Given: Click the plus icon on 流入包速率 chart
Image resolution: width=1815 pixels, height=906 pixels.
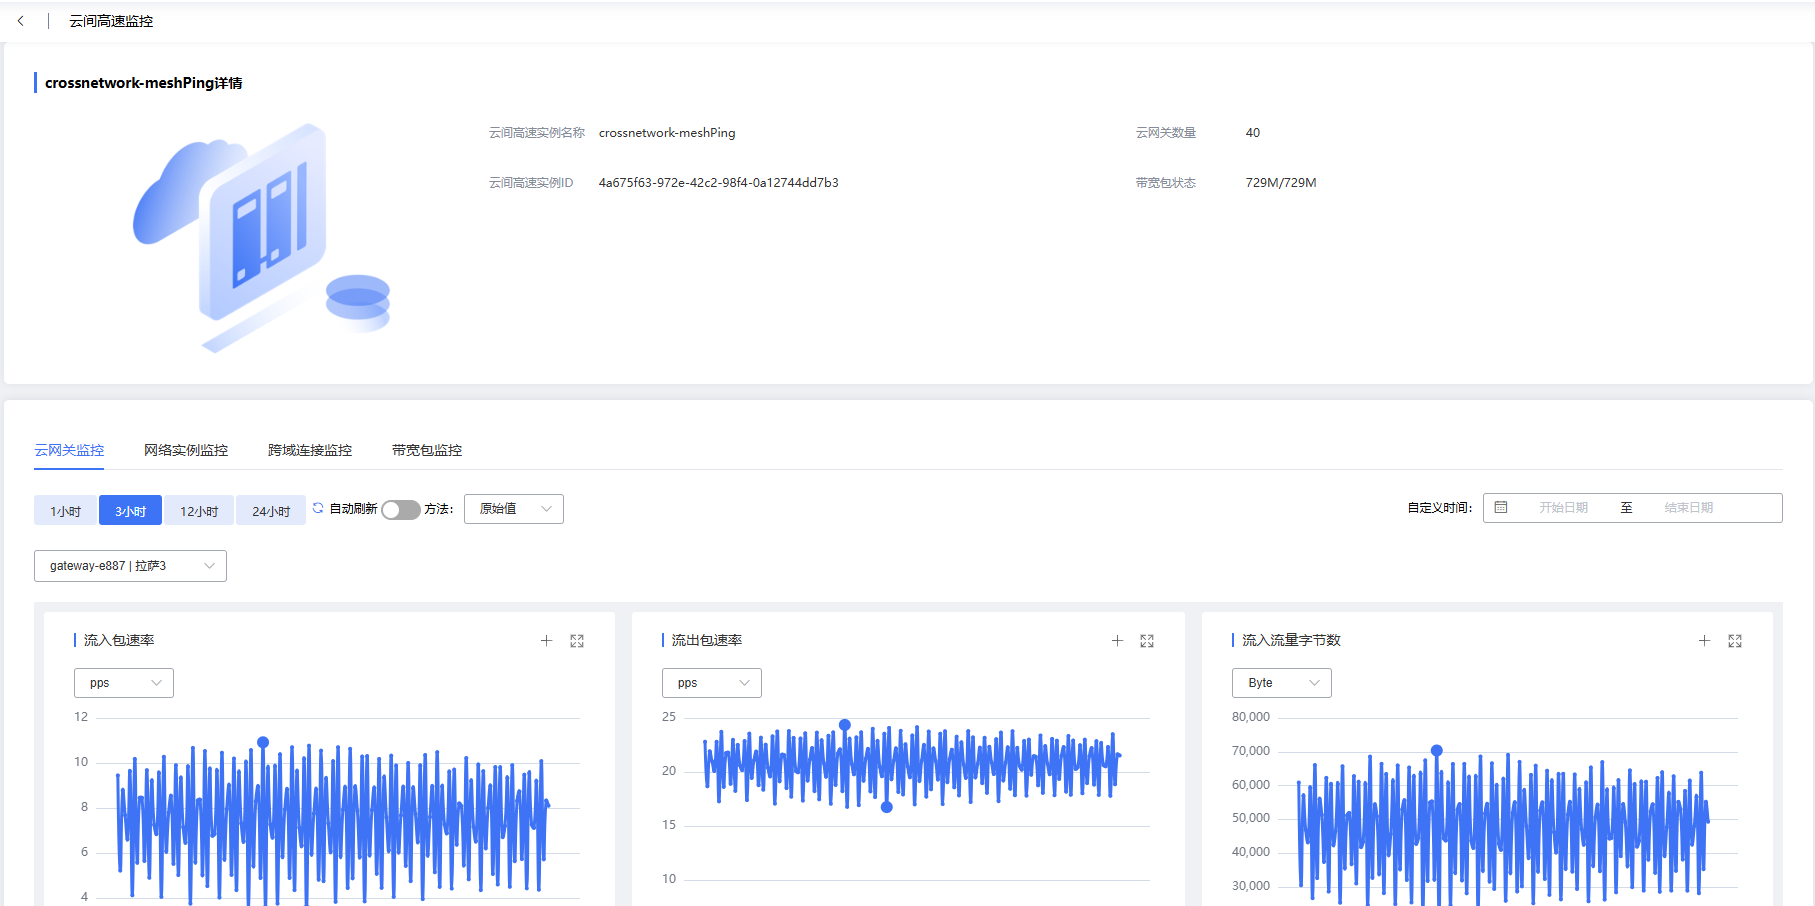Looking at the screenshot, I should tap(546, 641).
